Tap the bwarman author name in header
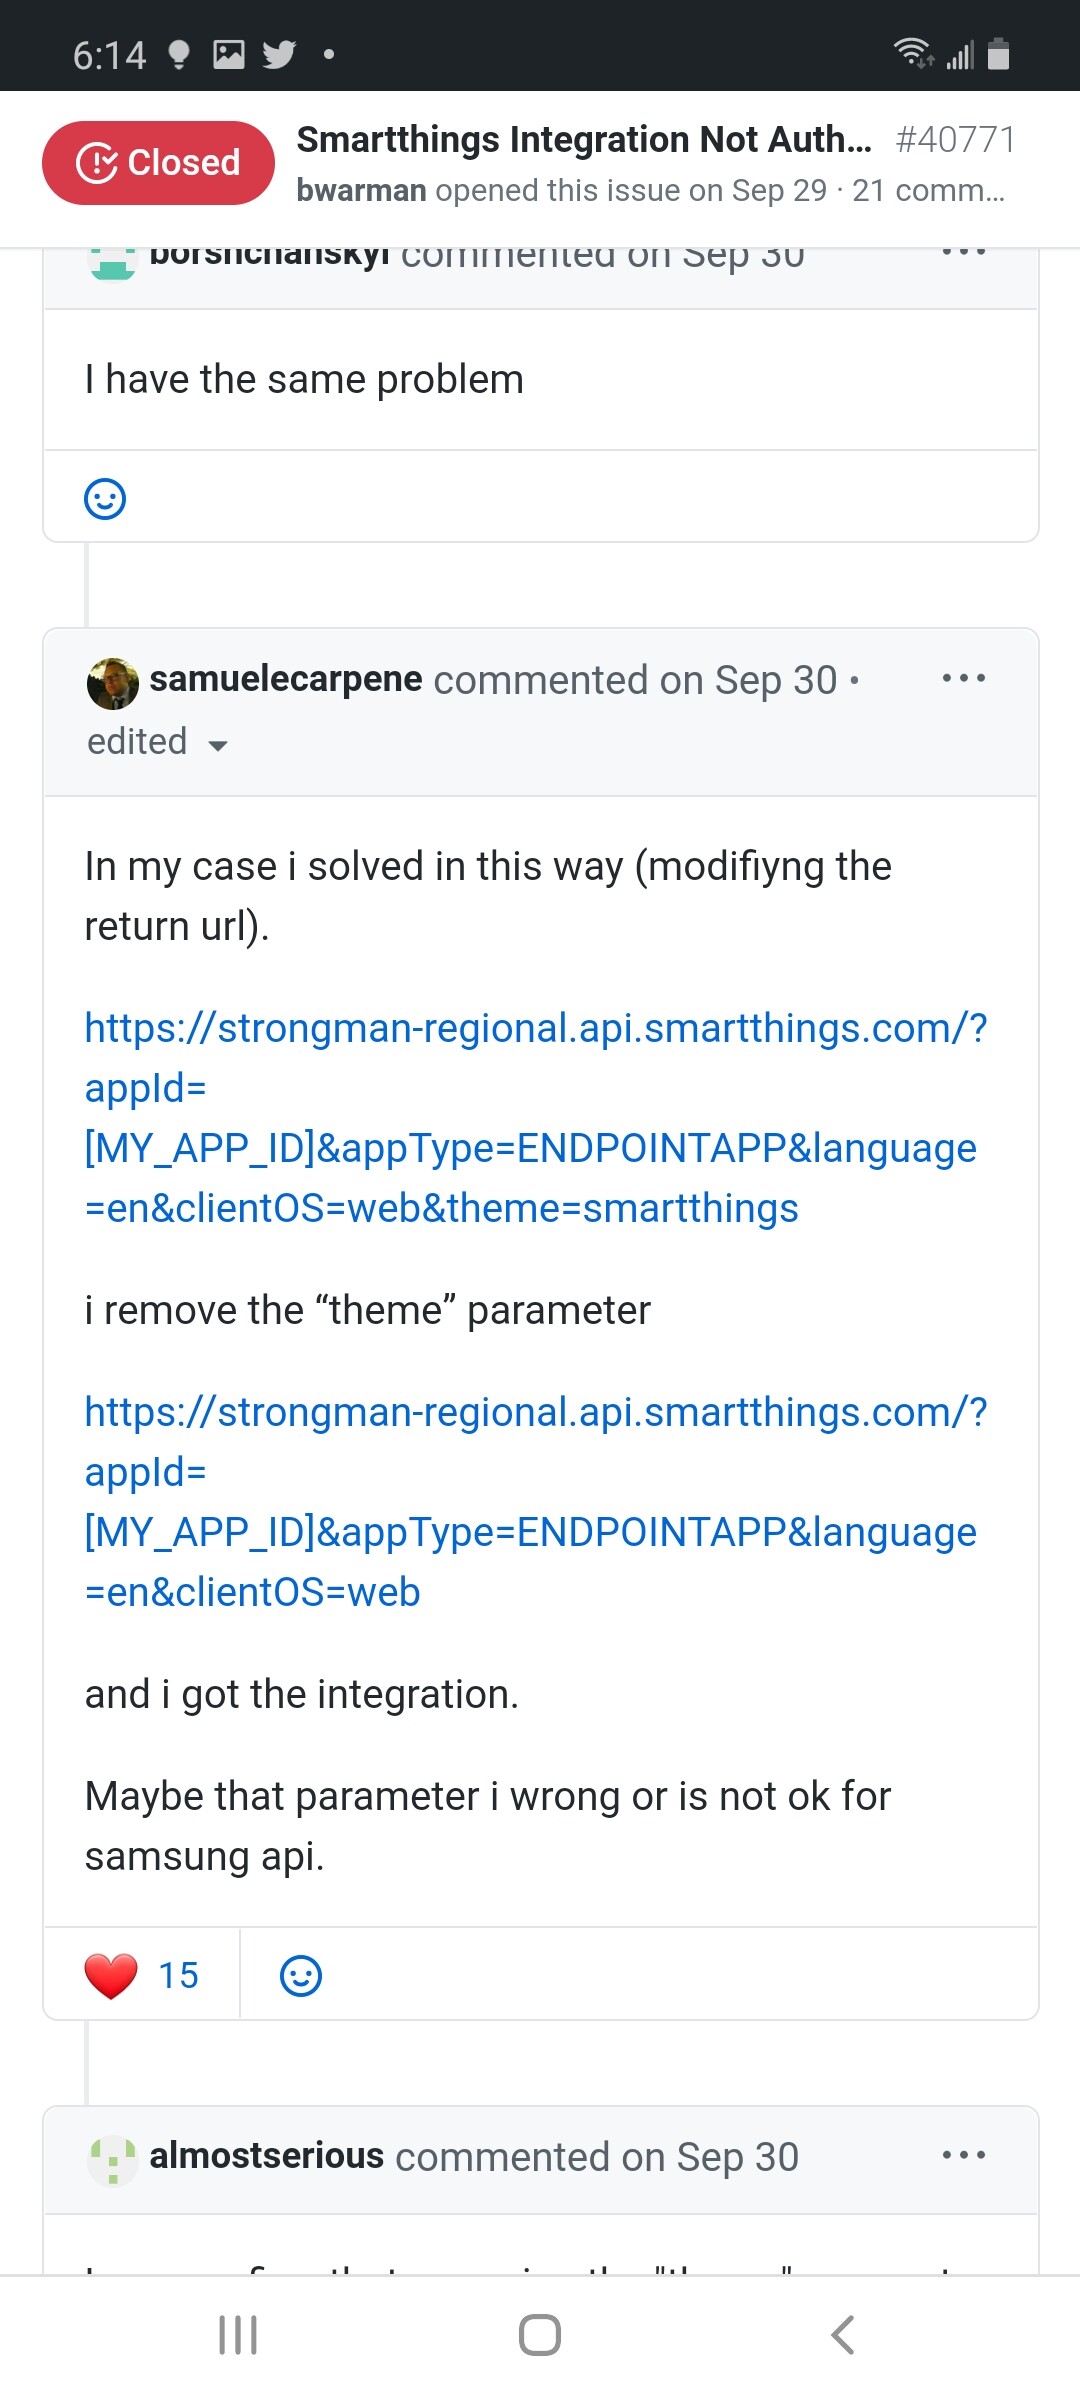 coord(362,190)
